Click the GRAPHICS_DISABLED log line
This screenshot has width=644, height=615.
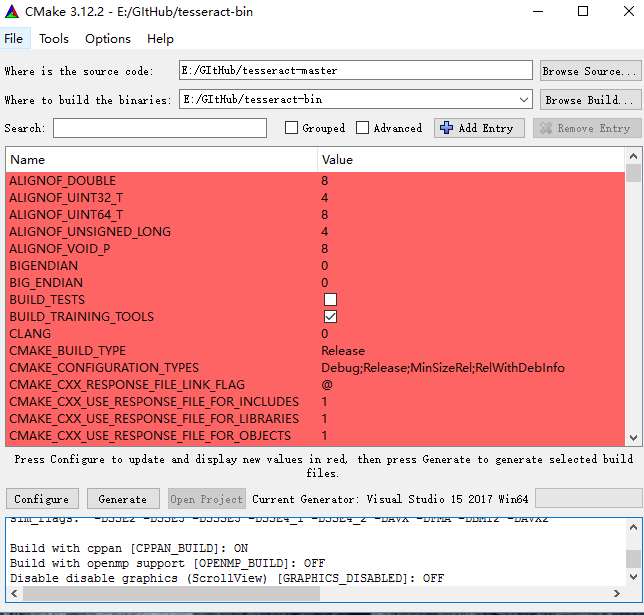(227, 578)
